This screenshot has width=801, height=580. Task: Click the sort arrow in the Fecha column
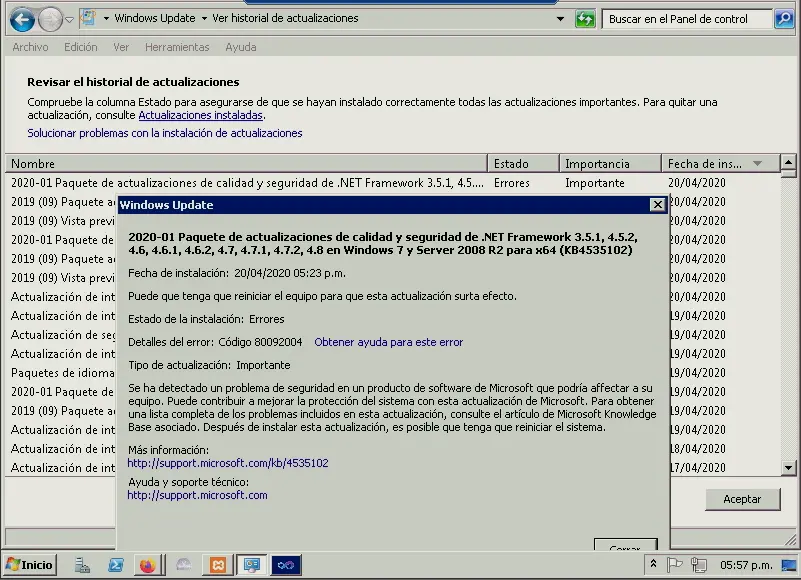coord(758,164)
